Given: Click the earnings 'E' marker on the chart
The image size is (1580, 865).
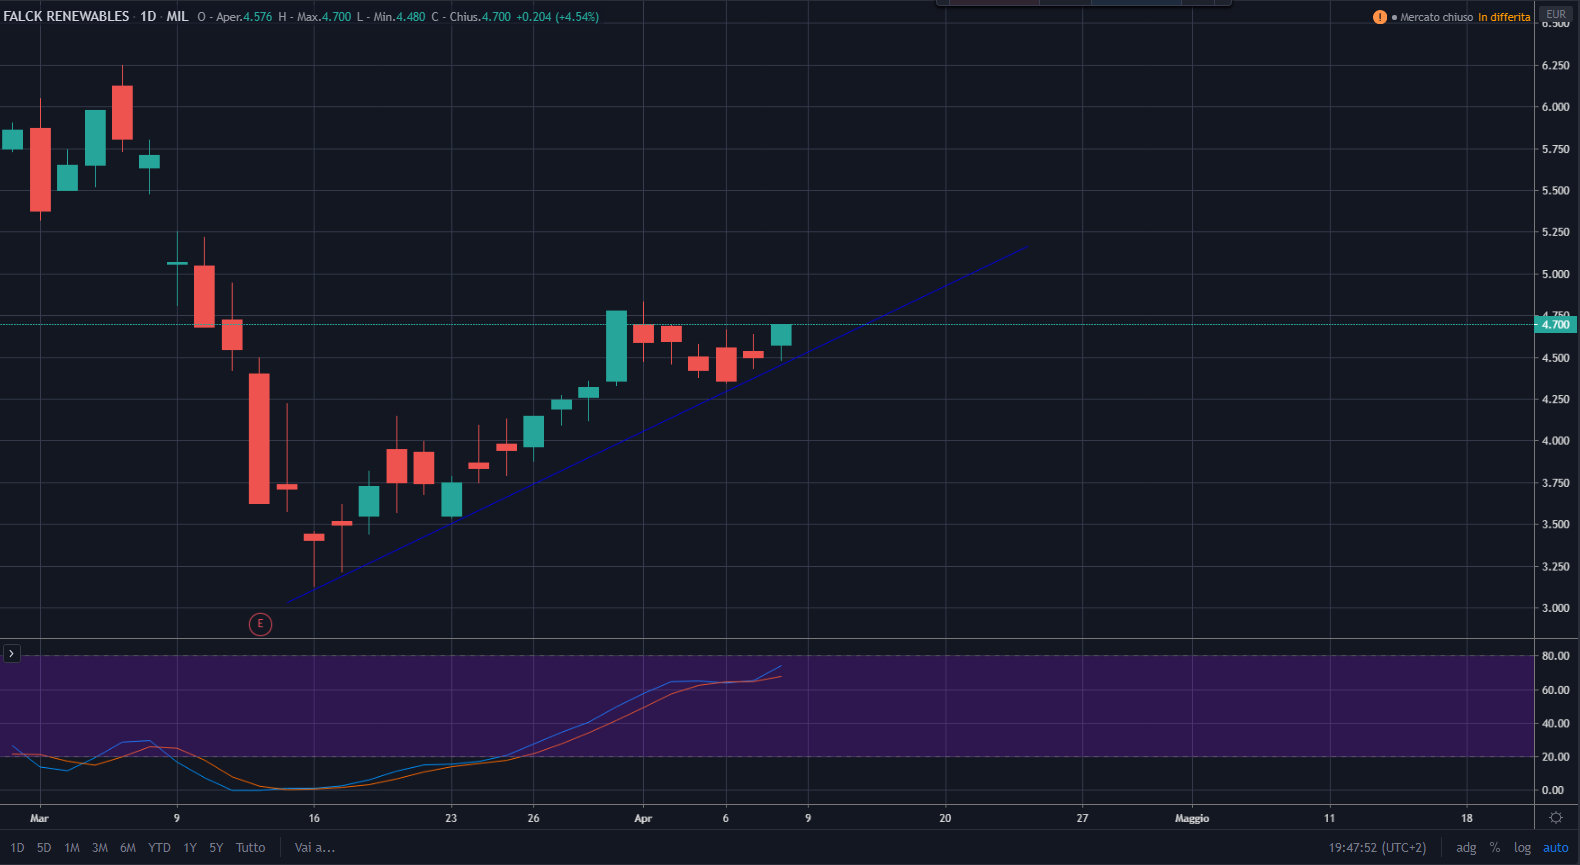Looking at the screenshot, I should pos(260,624).
